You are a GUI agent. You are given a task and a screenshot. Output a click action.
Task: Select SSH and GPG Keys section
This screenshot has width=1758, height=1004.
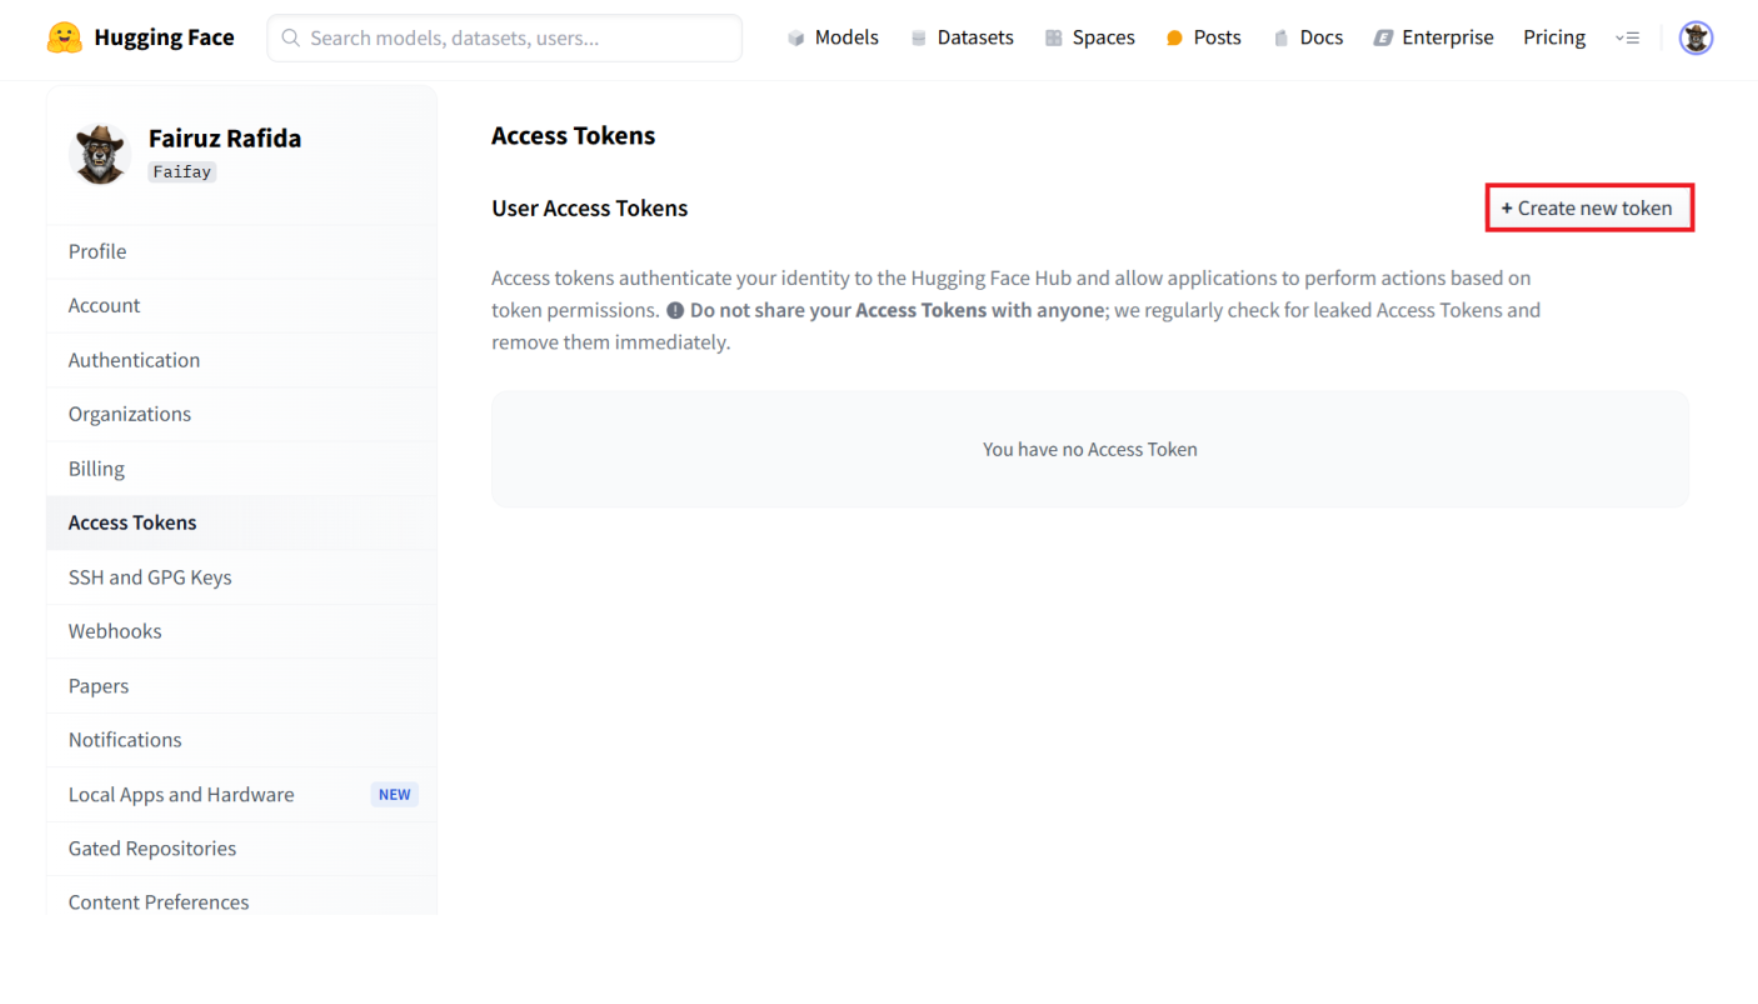click(x=150, y=578)
